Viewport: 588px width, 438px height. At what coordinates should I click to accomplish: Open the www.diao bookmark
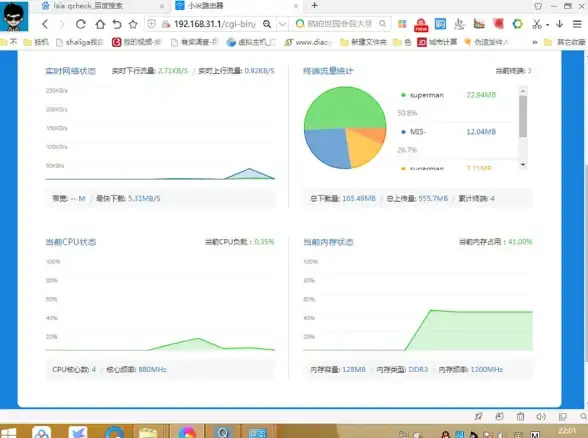(308, 42)
